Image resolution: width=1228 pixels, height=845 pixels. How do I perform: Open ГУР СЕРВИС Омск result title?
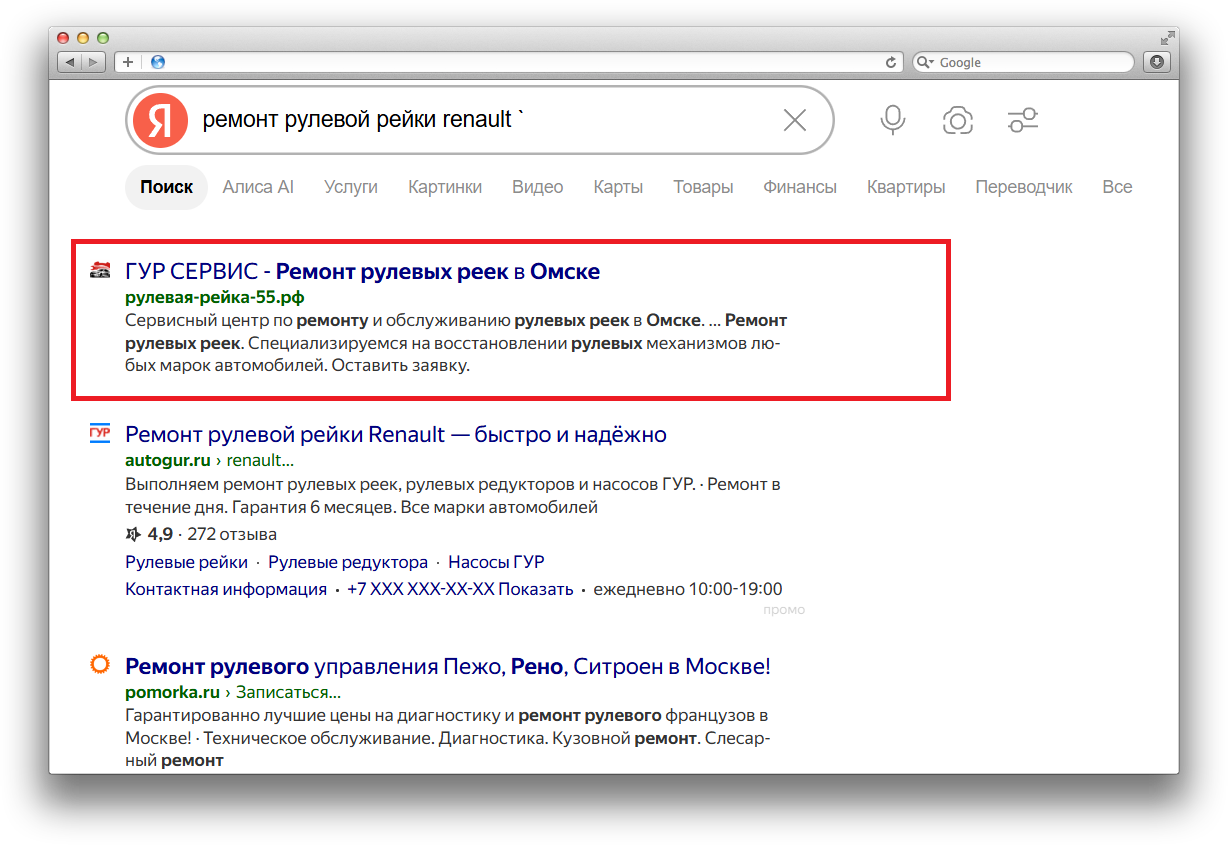362,271
